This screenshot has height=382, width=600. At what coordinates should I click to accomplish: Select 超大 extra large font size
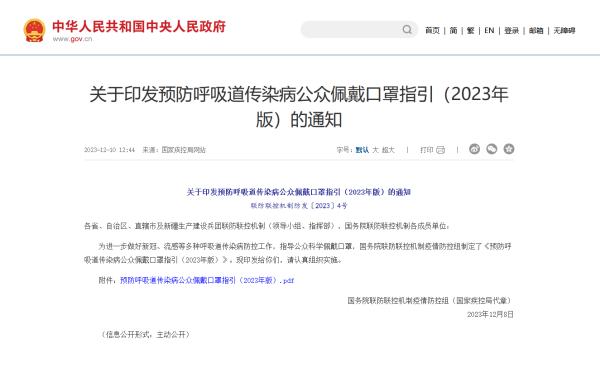(388, 150)
